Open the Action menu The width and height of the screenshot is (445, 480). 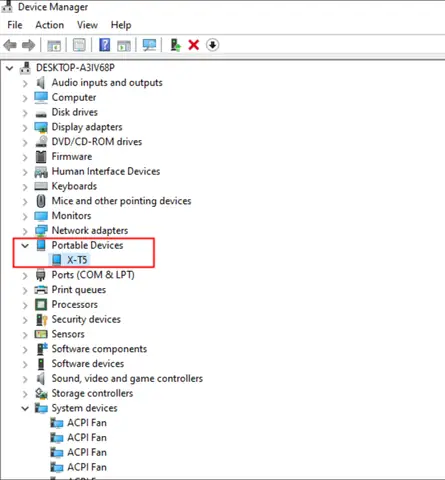point(50,25)
